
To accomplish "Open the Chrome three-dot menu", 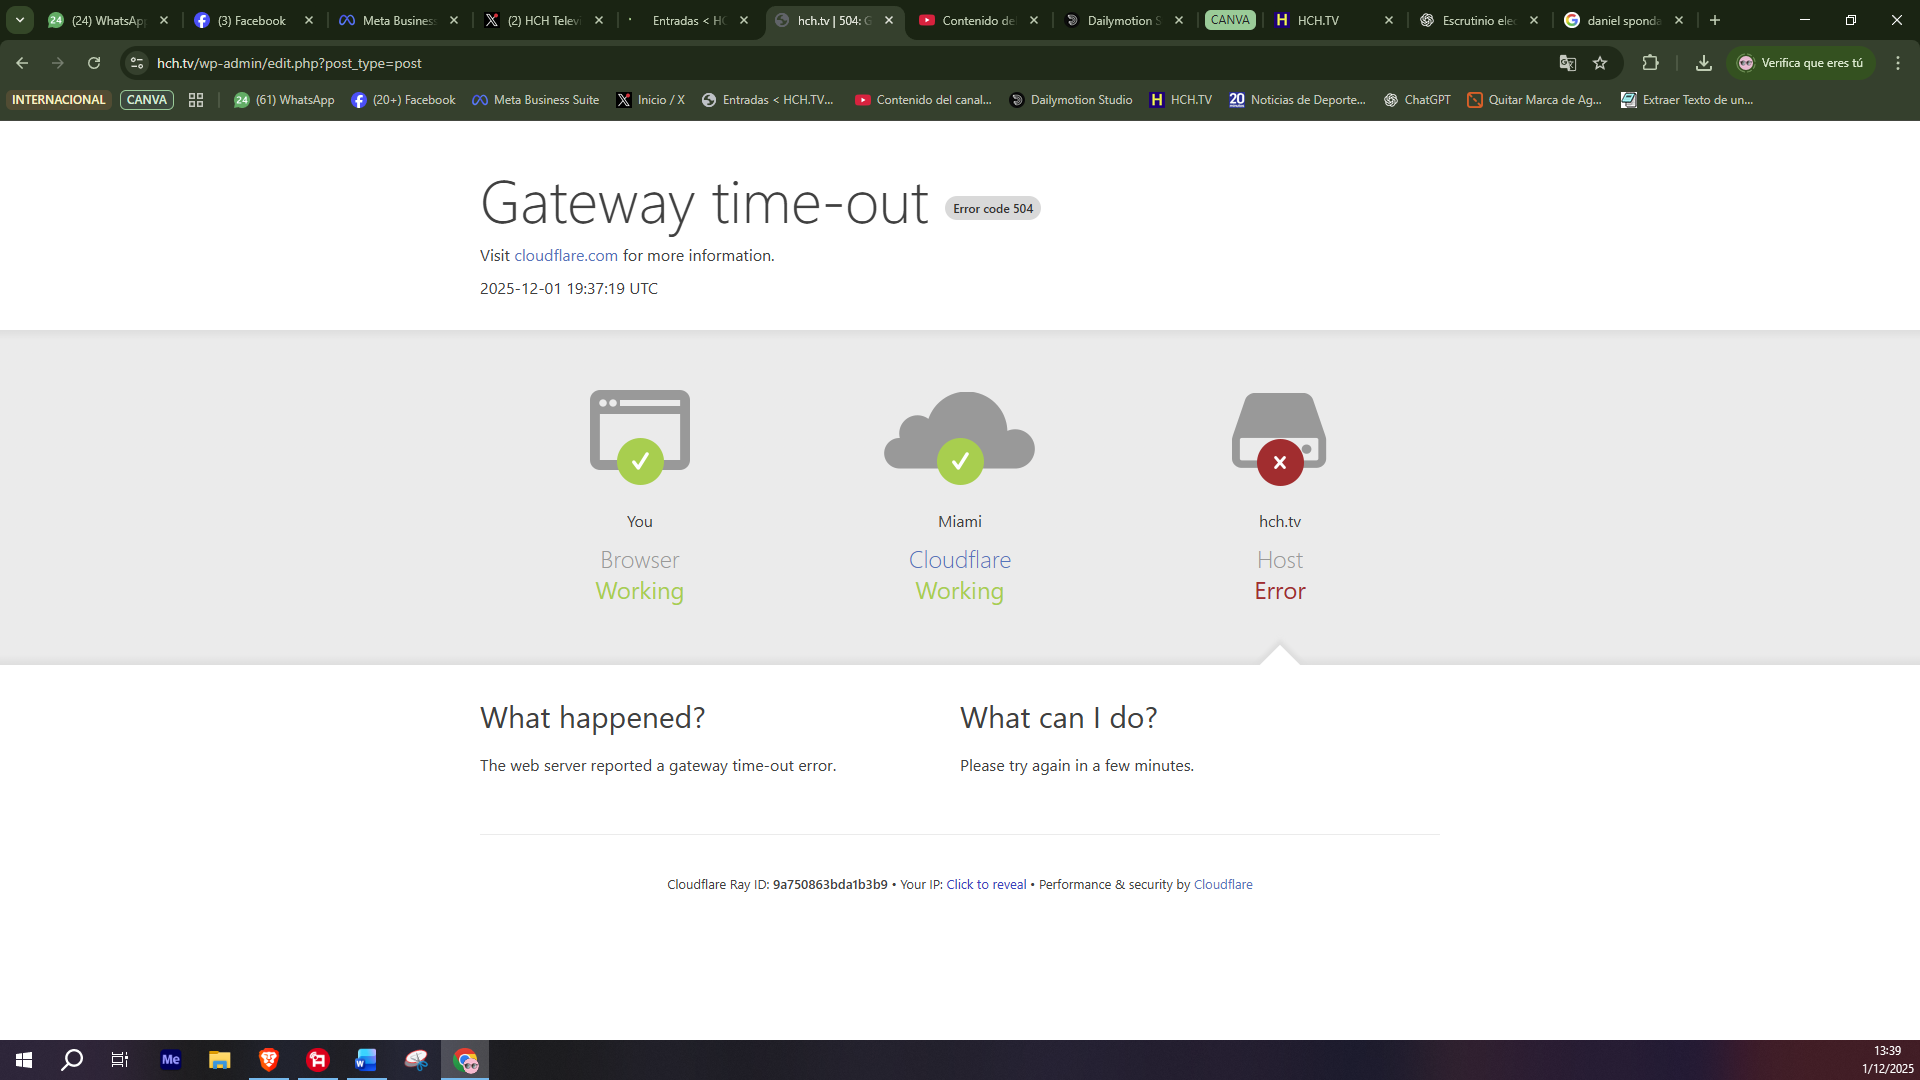I will point(1898,63).
